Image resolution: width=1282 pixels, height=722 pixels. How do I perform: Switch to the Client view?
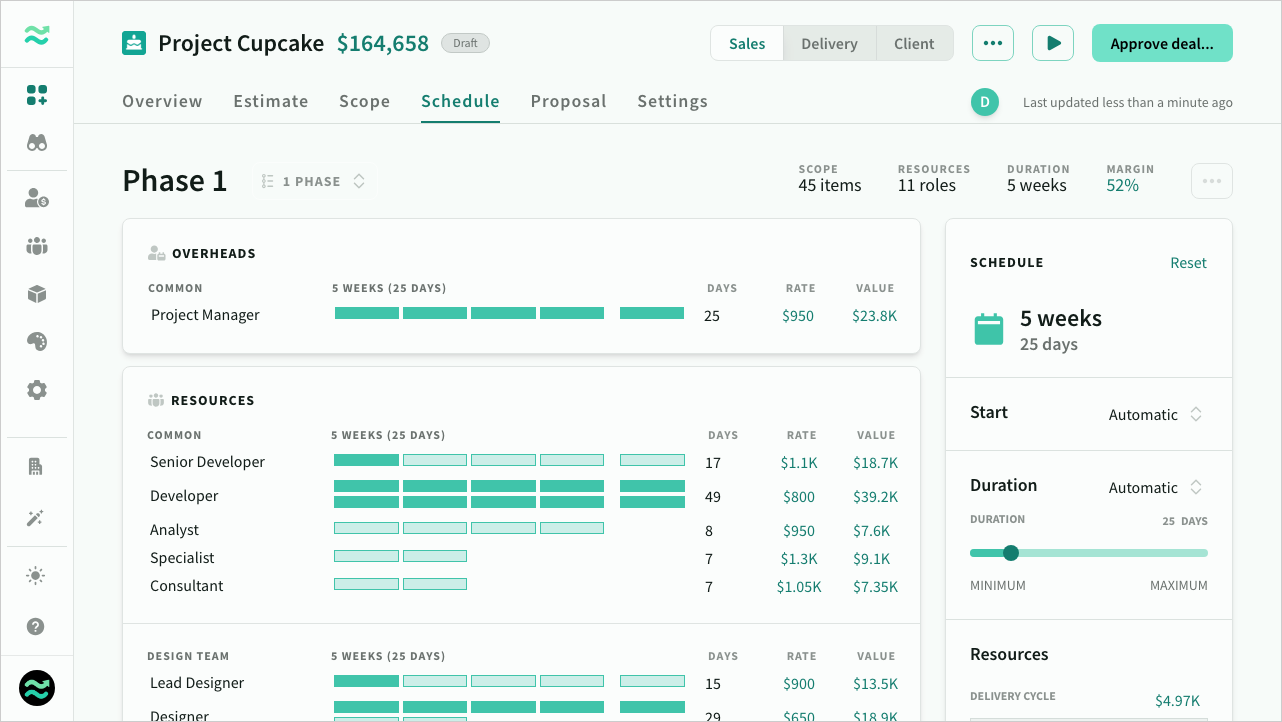pos(914,44)
